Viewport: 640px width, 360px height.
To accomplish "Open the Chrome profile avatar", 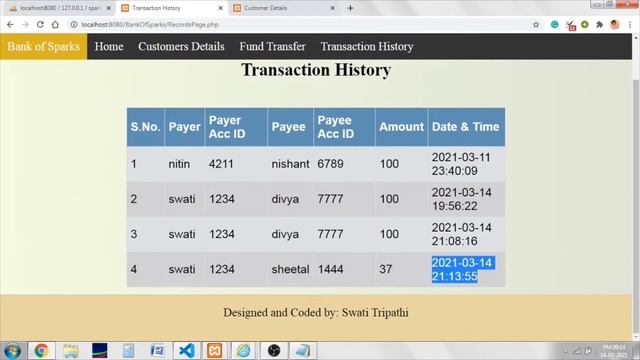I will [615, 24].
